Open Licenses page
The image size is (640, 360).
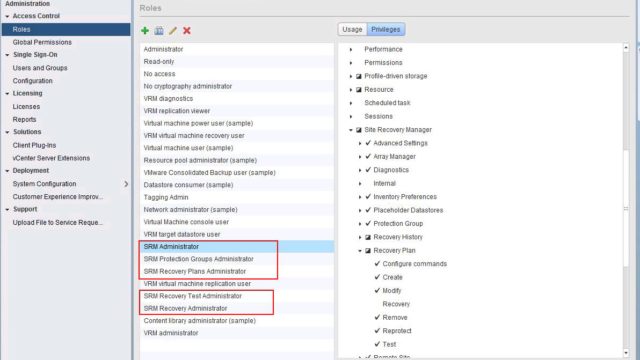pos(26,107)
